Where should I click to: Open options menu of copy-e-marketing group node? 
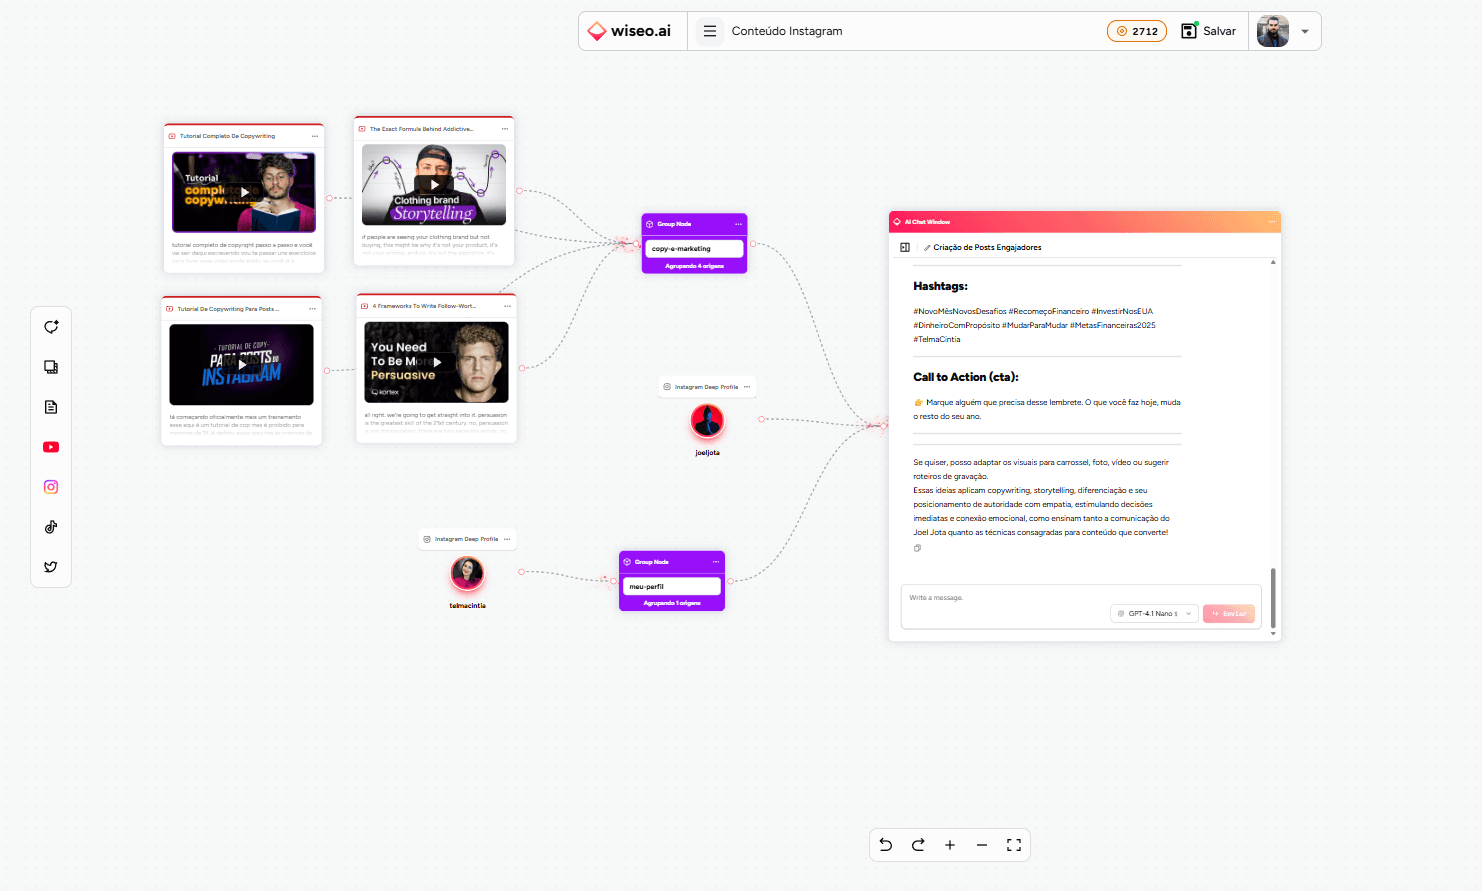pyautogui.click(x=738, y=224)
